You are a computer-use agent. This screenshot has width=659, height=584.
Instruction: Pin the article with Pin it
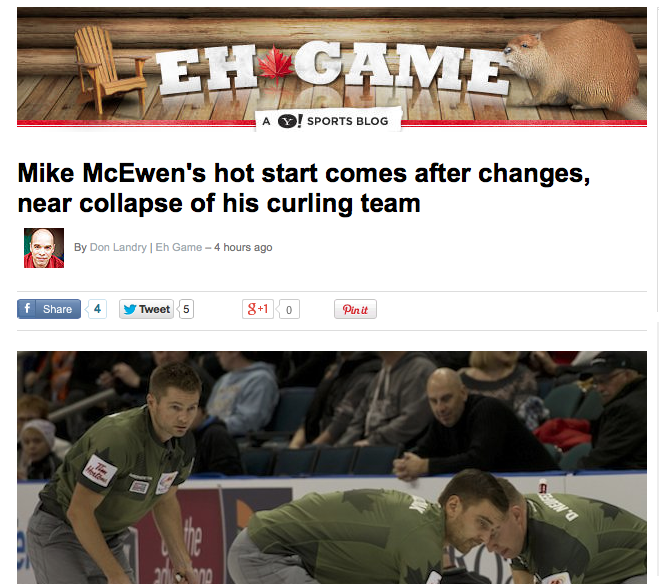[x=355, y=309]
